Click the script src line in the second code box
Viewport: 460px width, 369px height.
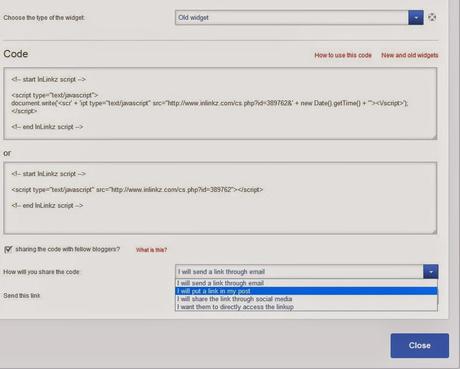[x=137, y=190]
